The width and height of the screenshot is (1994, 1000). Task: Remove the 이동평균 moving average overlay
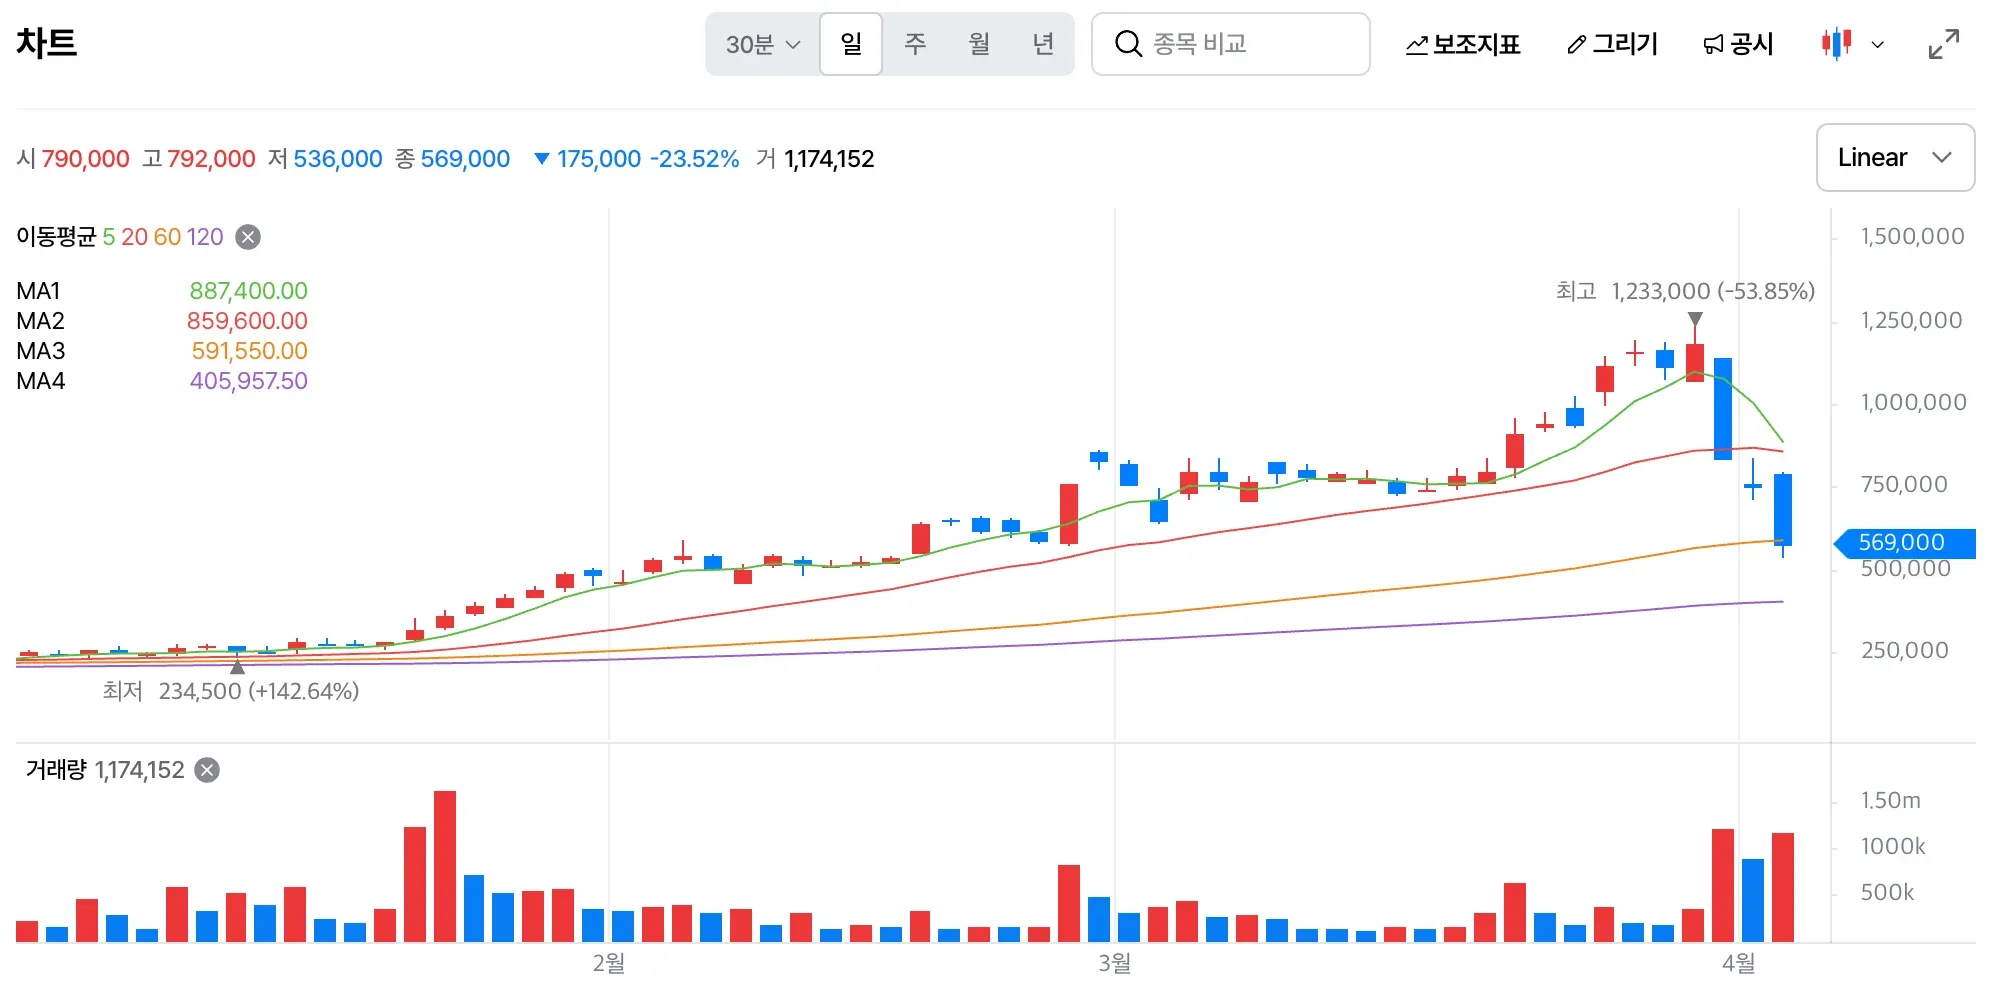(x=246, y=237)
